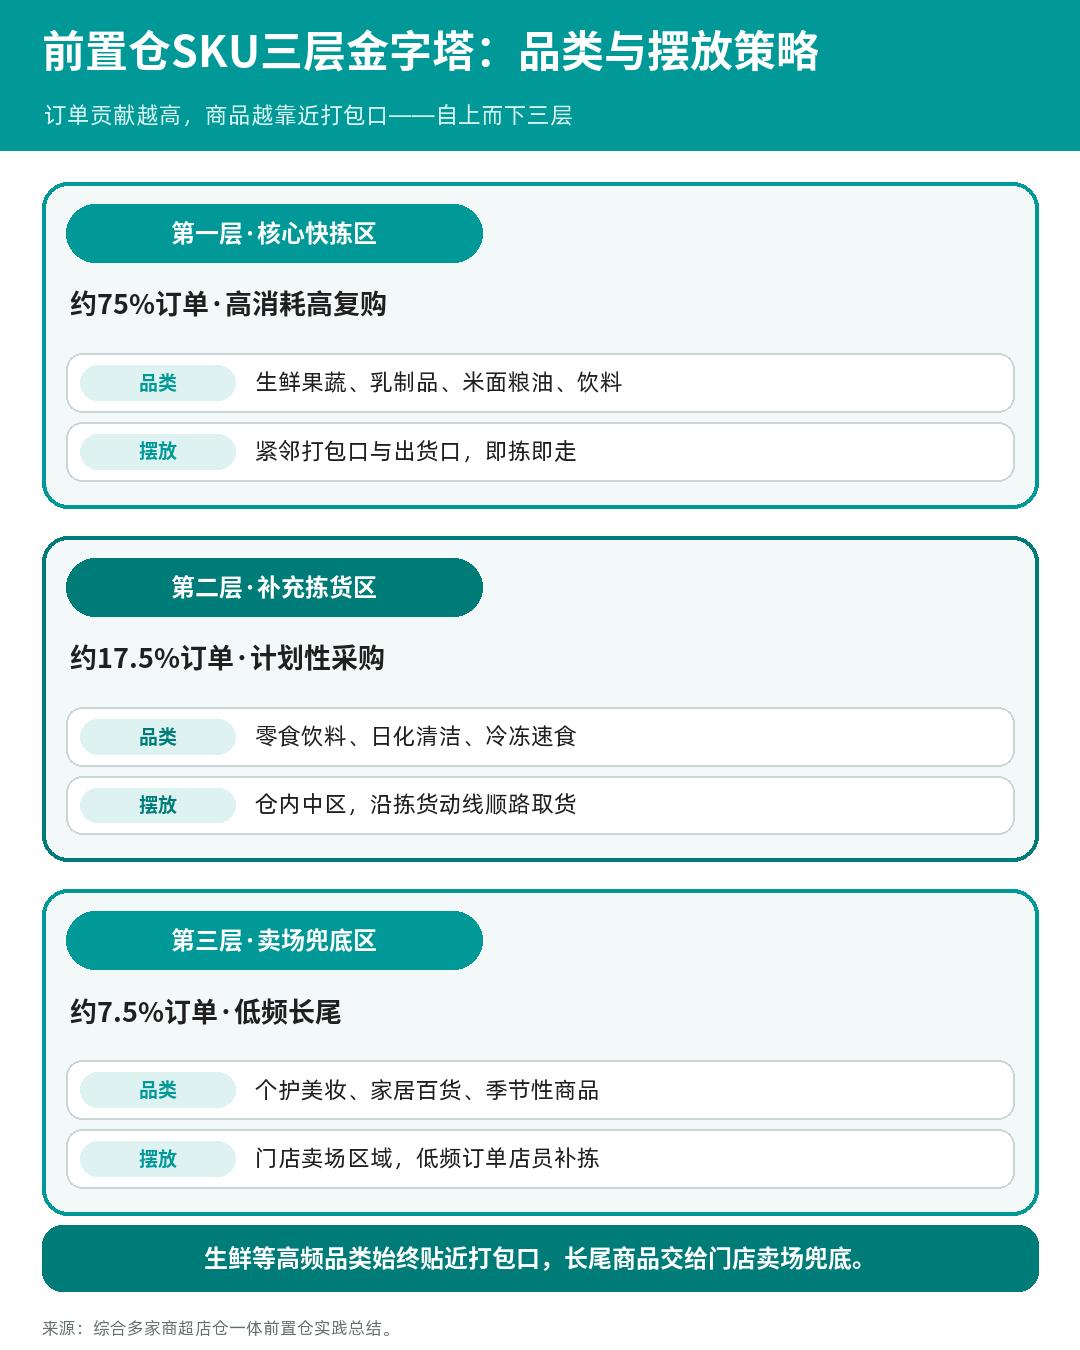
Task: Click the 约17.5%订单·计划性采购 heading
Action: pyautogui.click(x=227, y=658)
